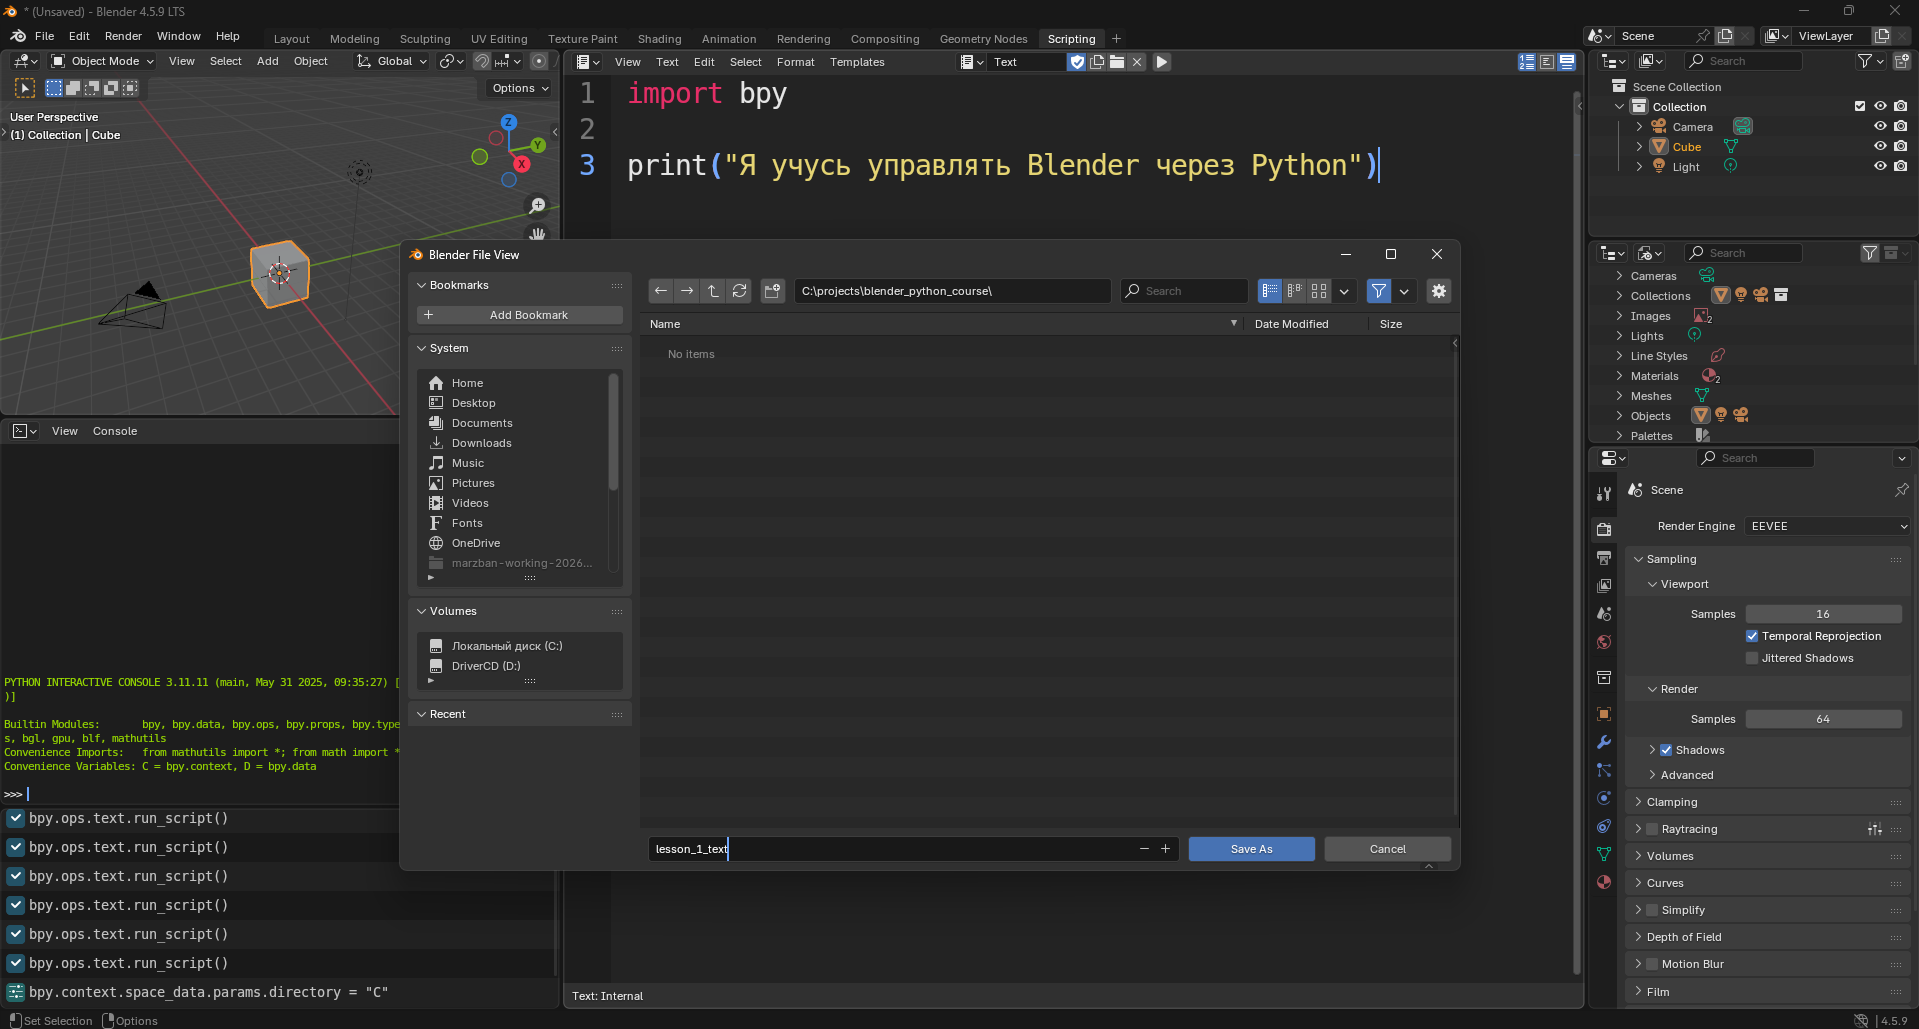The height and width of the screenshot is (1029, 1919).
Task: Uncheck the Shadows checkbox
Action: (1666, 750)
